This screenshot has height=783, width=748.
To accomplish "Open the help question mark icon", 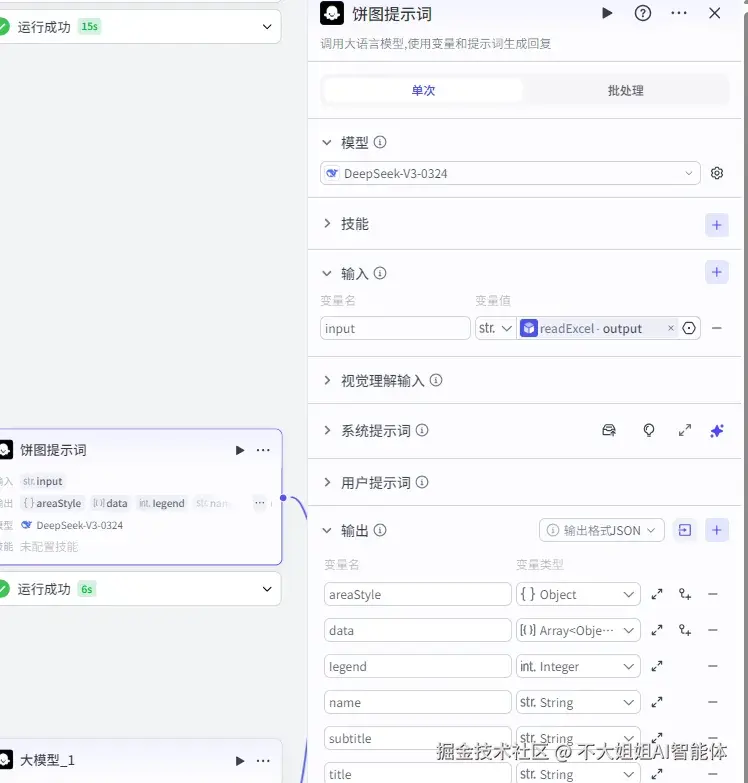I will click(643, 13).
